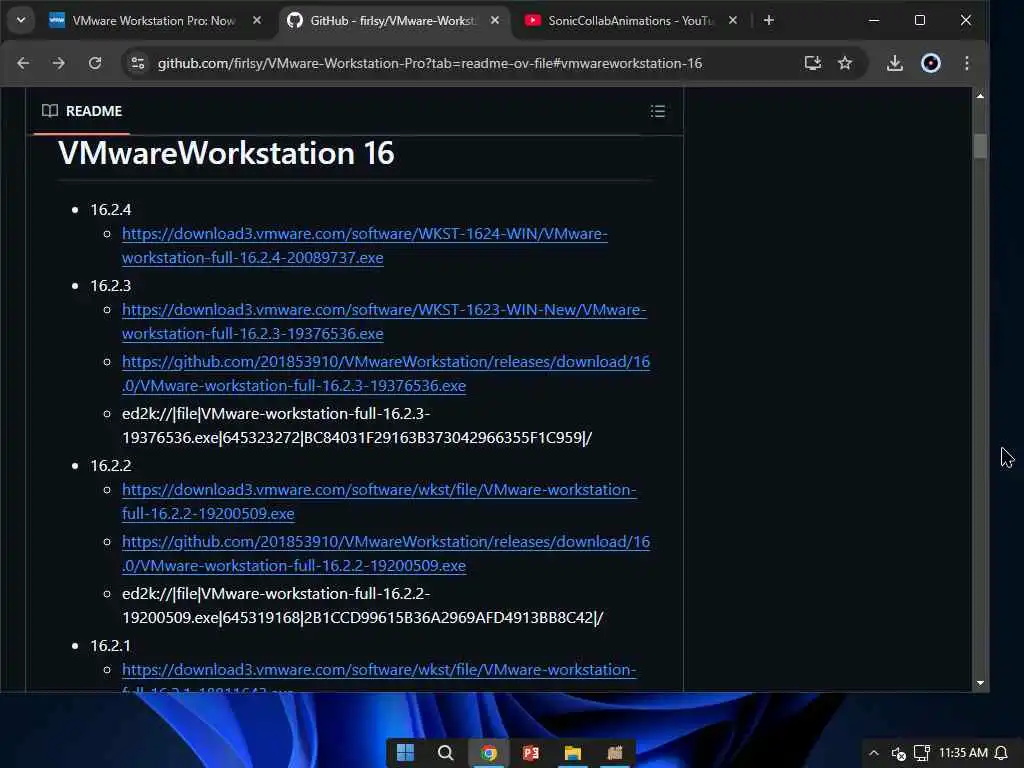
Task: View site information icon in address bar
Action: [x=138, y=63]
